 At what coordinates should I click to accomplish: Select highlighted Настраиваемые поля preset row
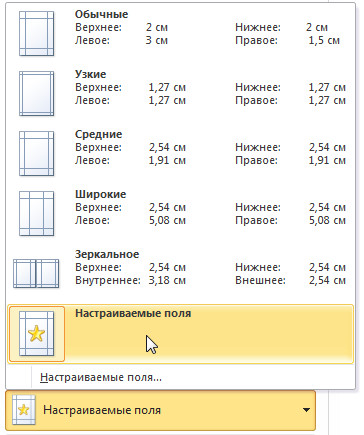(180, 333)
